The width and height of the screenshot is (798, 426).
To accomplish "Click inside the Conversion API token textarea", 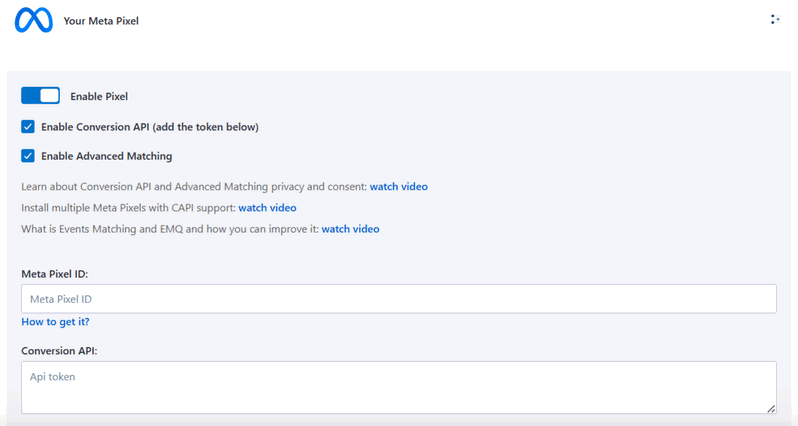I will tap(398, 387).
